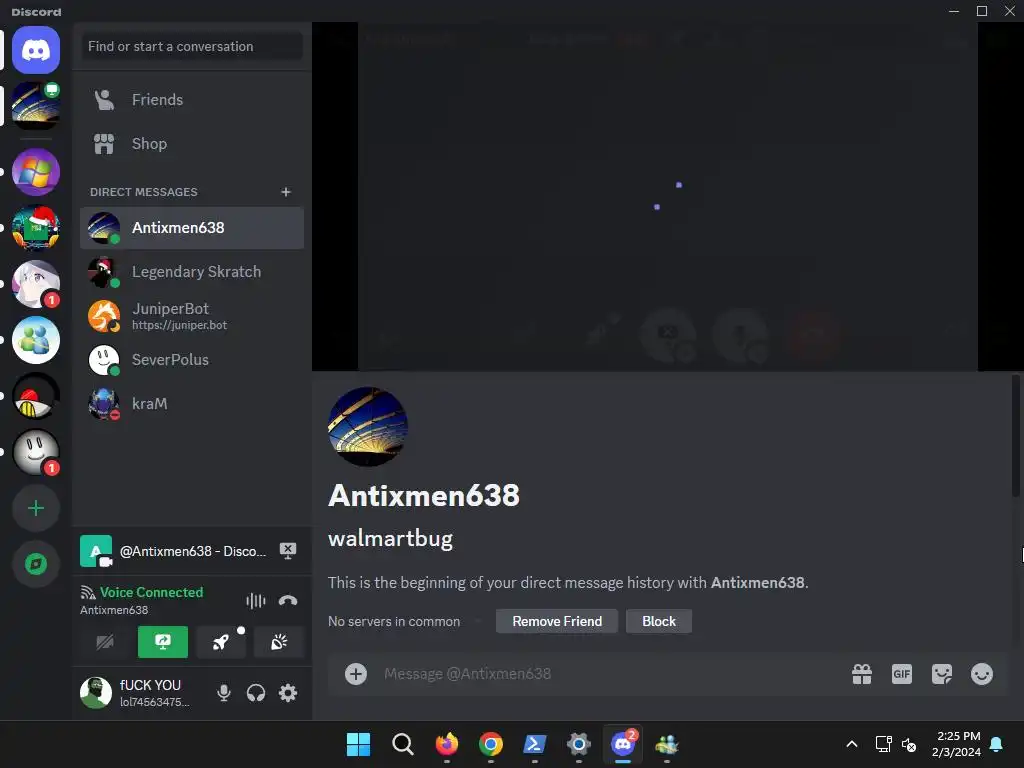Open the current DM call server icon
Screen dimensions: 1024x768
(x=36, y=106)
